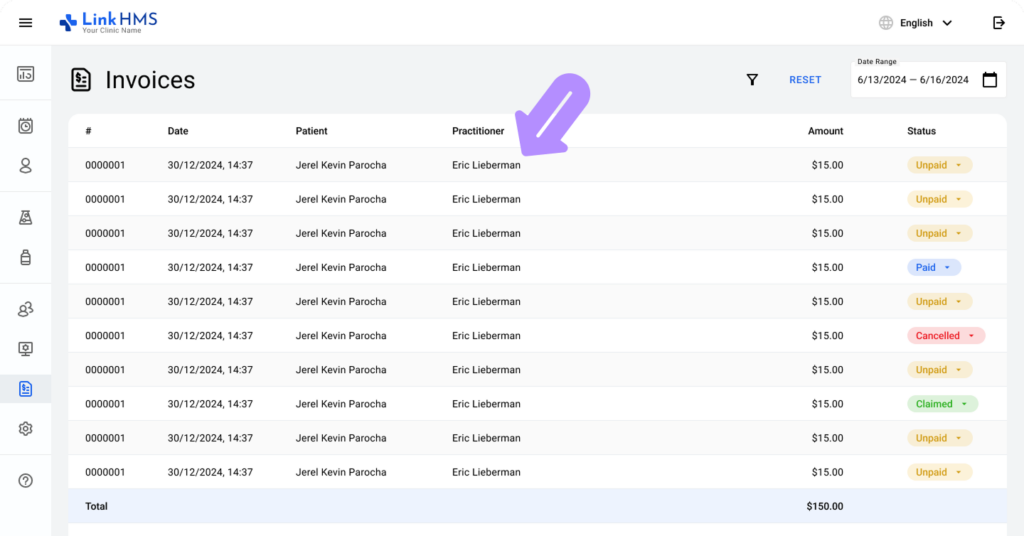
Task: Open the help question mark icon
Action: [25, 481]
